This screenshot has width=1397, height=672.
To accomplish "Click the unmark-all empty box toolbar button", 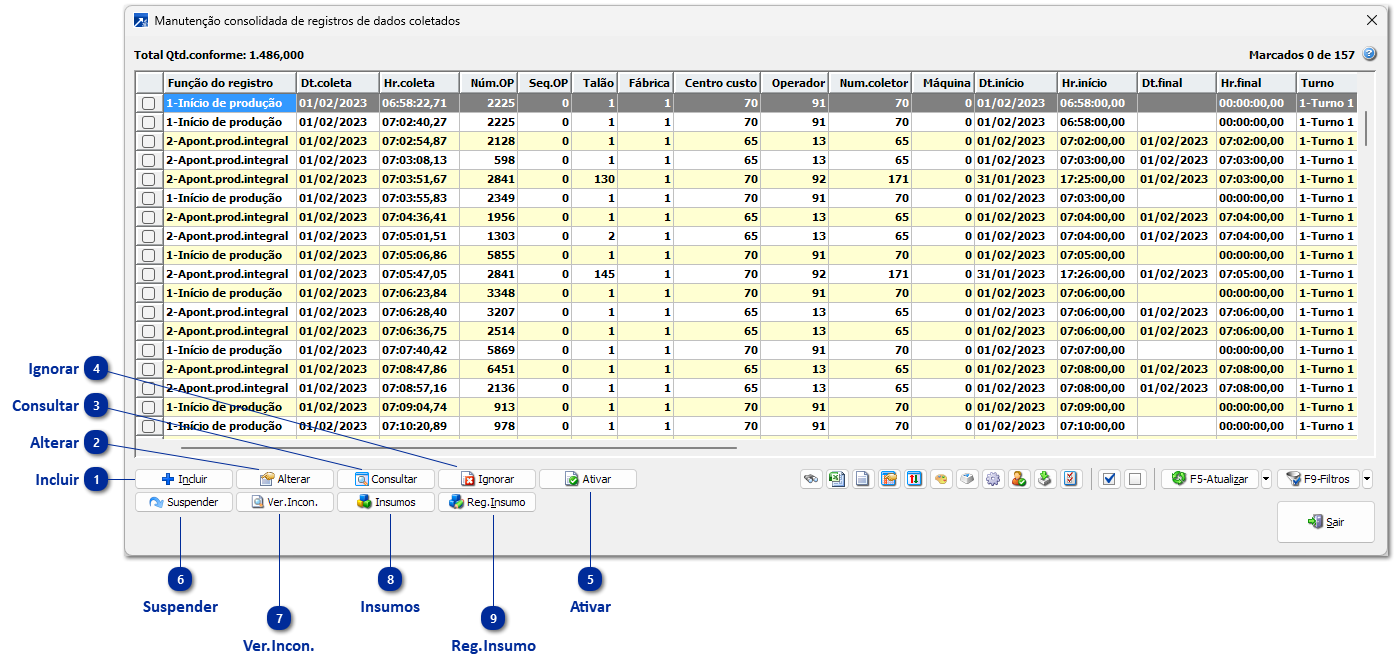I will click(x=1134, y=479).
